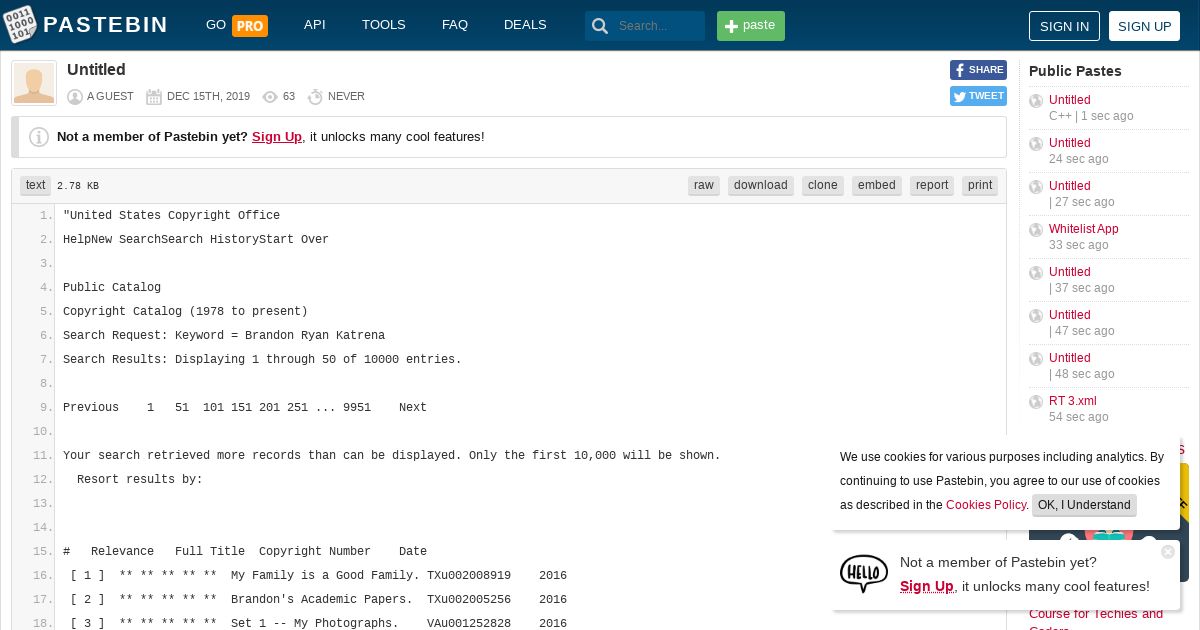Open public paste Untitled 24 sec ago
Screen dimensions: 1200x630
click(1069, 143)
